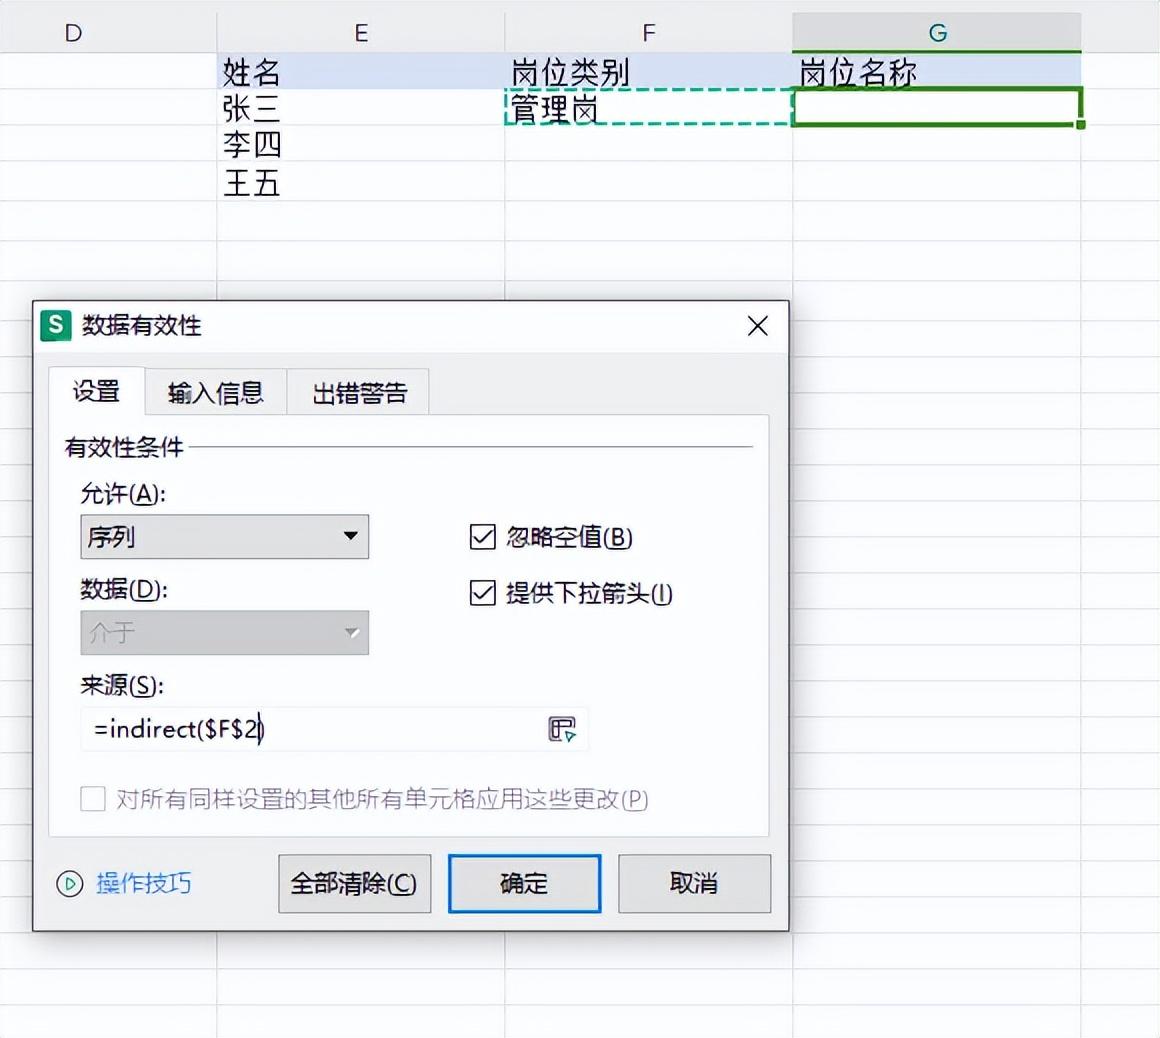This screenshot has width=1160, height=1038.
Task: Click the 管理岗 cell
Action: point(649,108)
